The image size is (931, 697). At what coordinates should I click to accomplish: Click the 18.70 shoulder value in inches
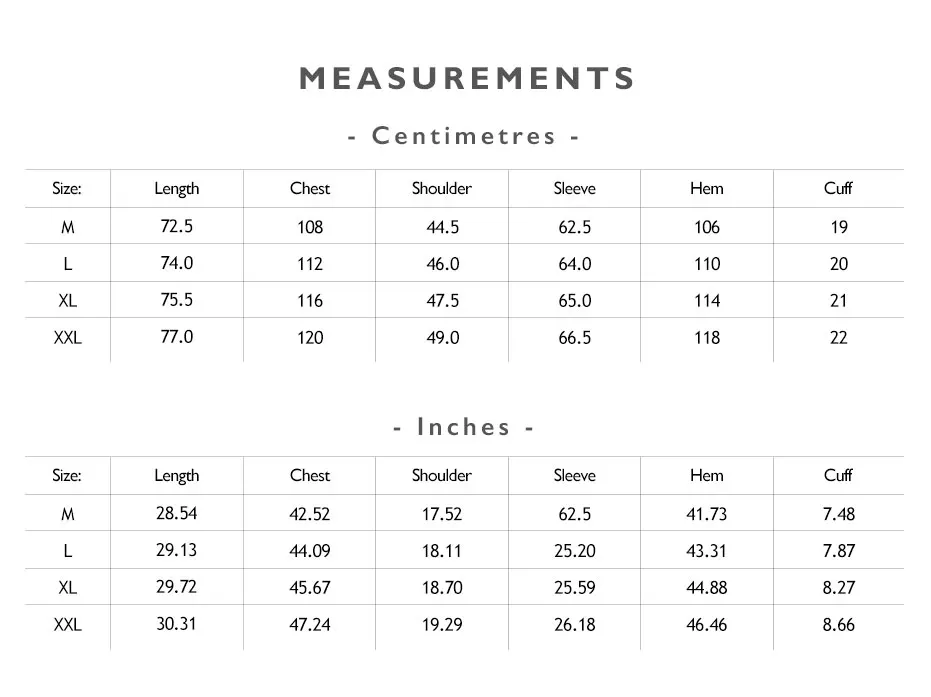coord(442,587)
